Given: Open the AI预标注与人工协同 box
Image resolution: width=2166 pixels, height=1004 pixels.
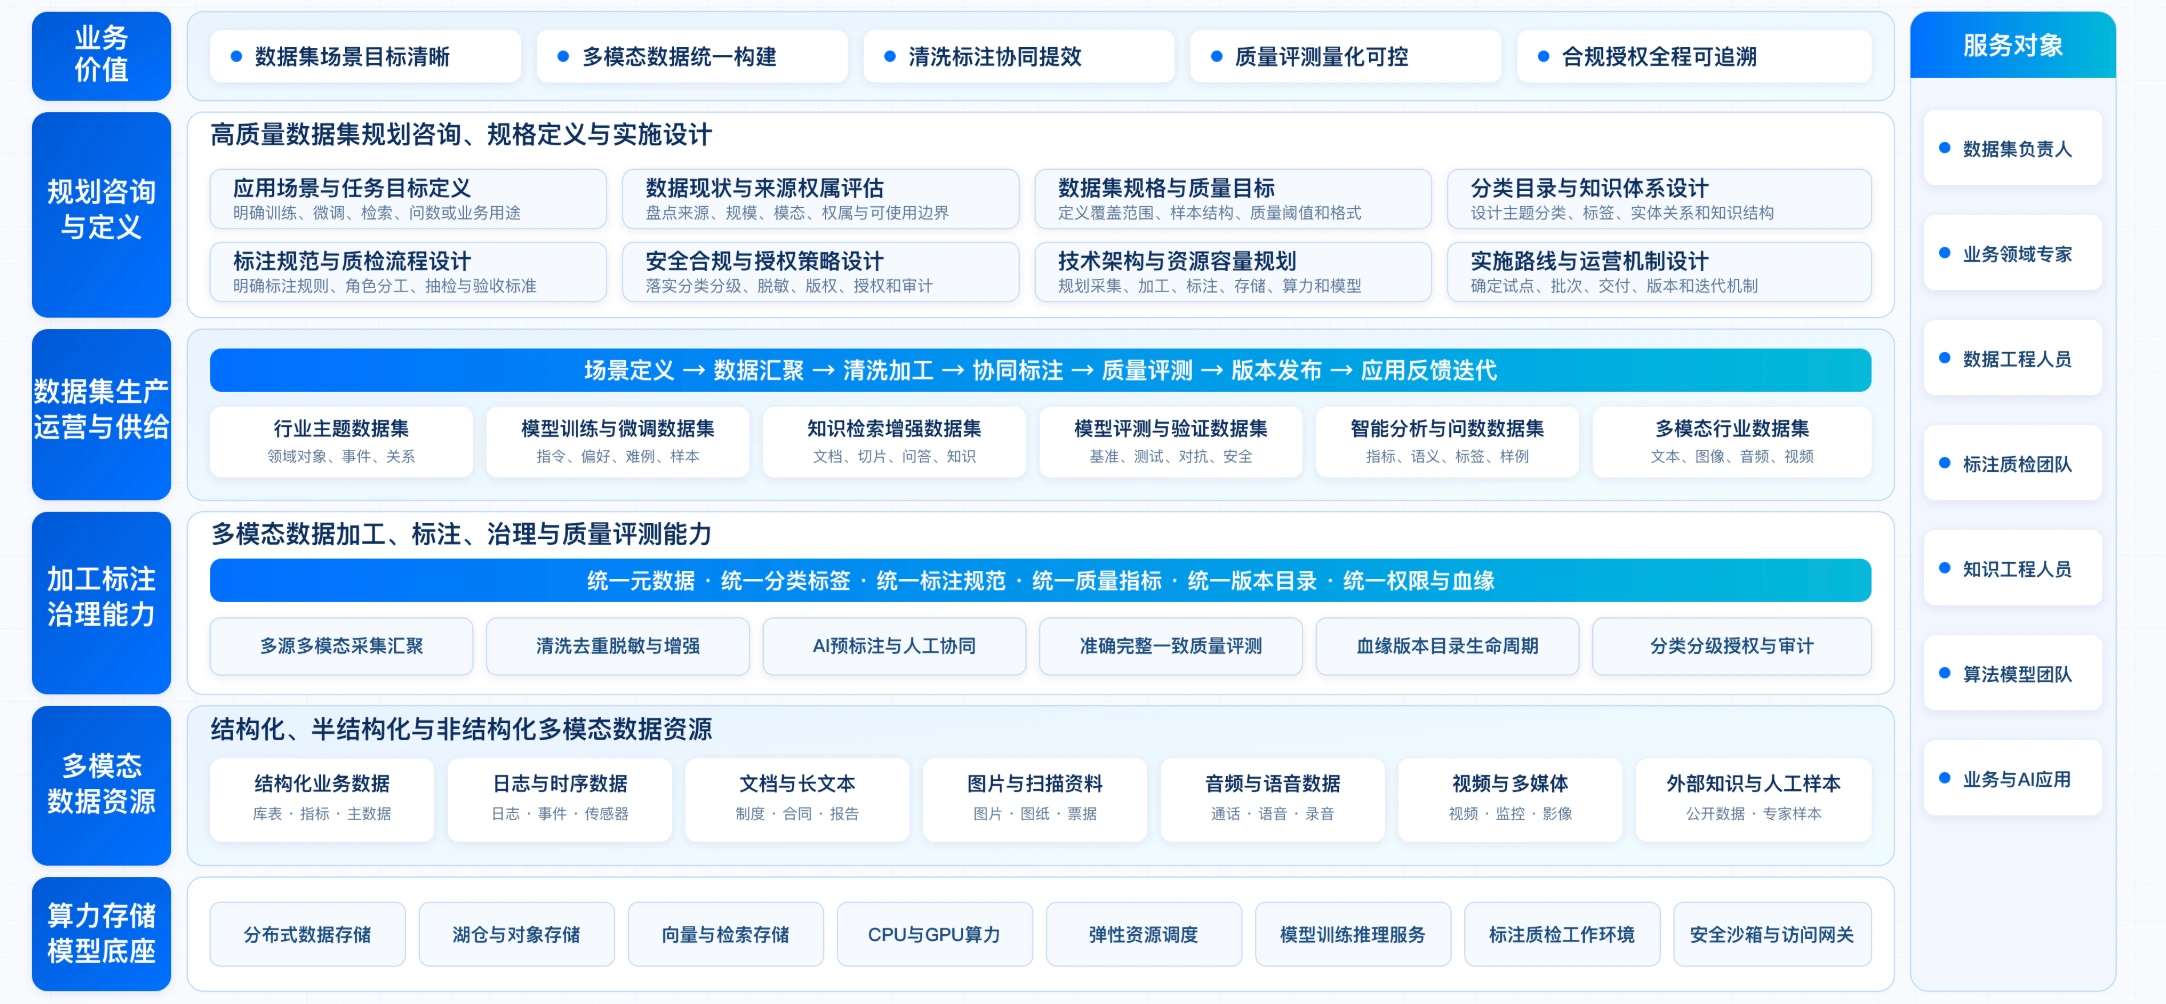Looking at the screenshot, I should pos(894,646).
